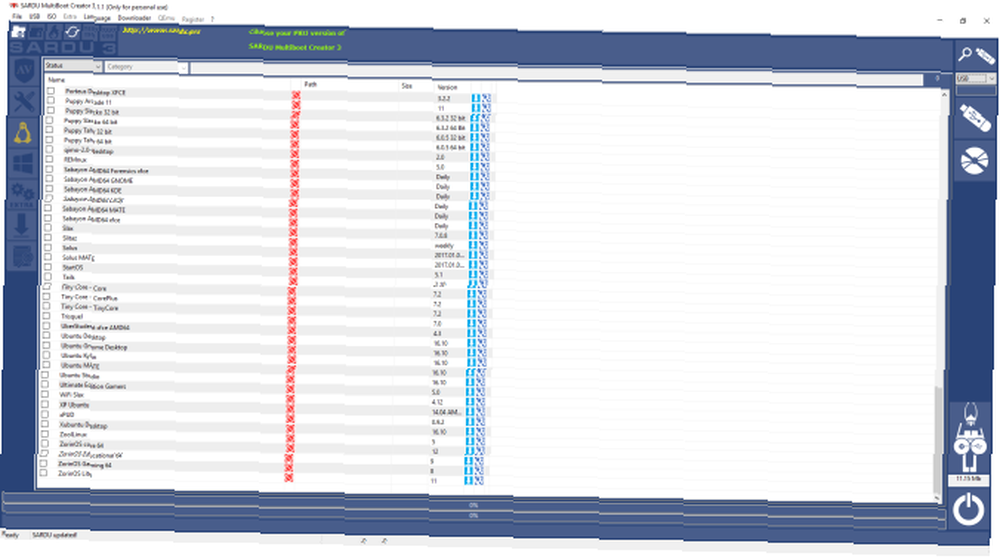Tick the REMnux checkbox

click(50, 159)
